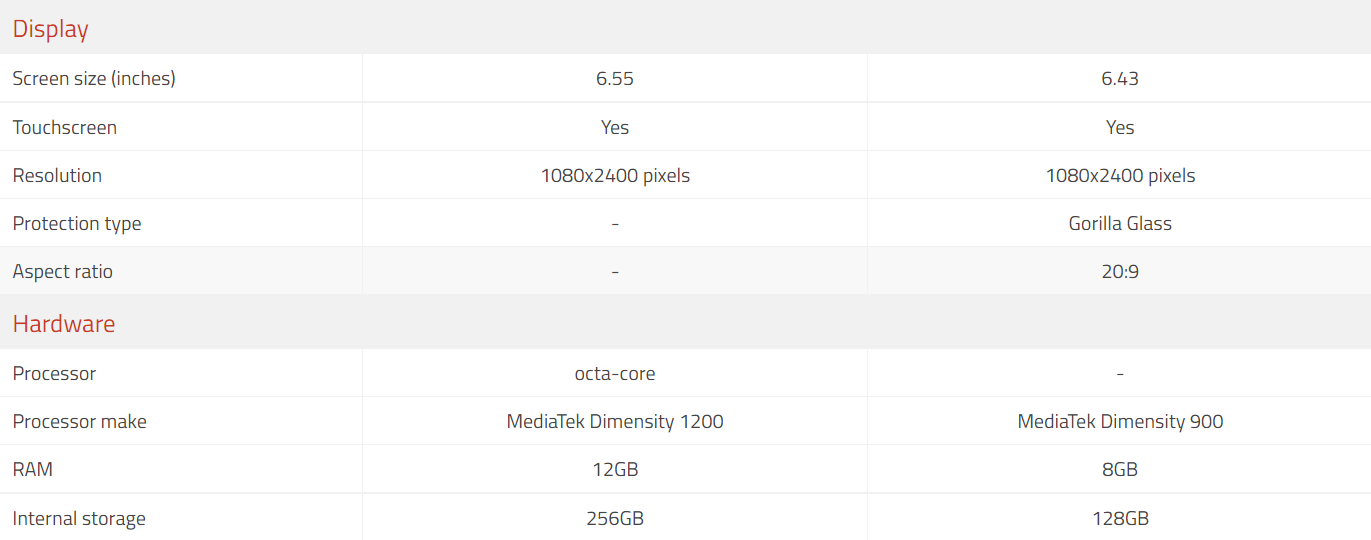
Task: Click the 20:9 aspect ratio value
Action: click(1120, 271)
